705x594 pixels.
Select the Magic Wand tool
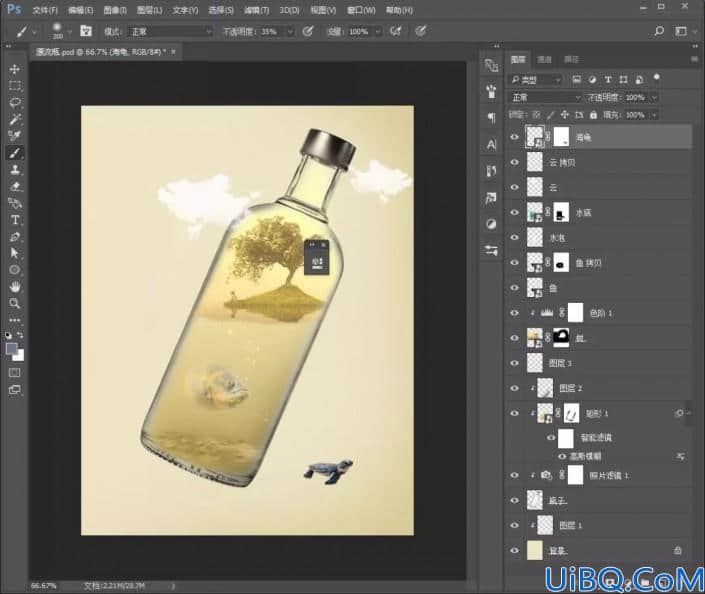[14, 119]
